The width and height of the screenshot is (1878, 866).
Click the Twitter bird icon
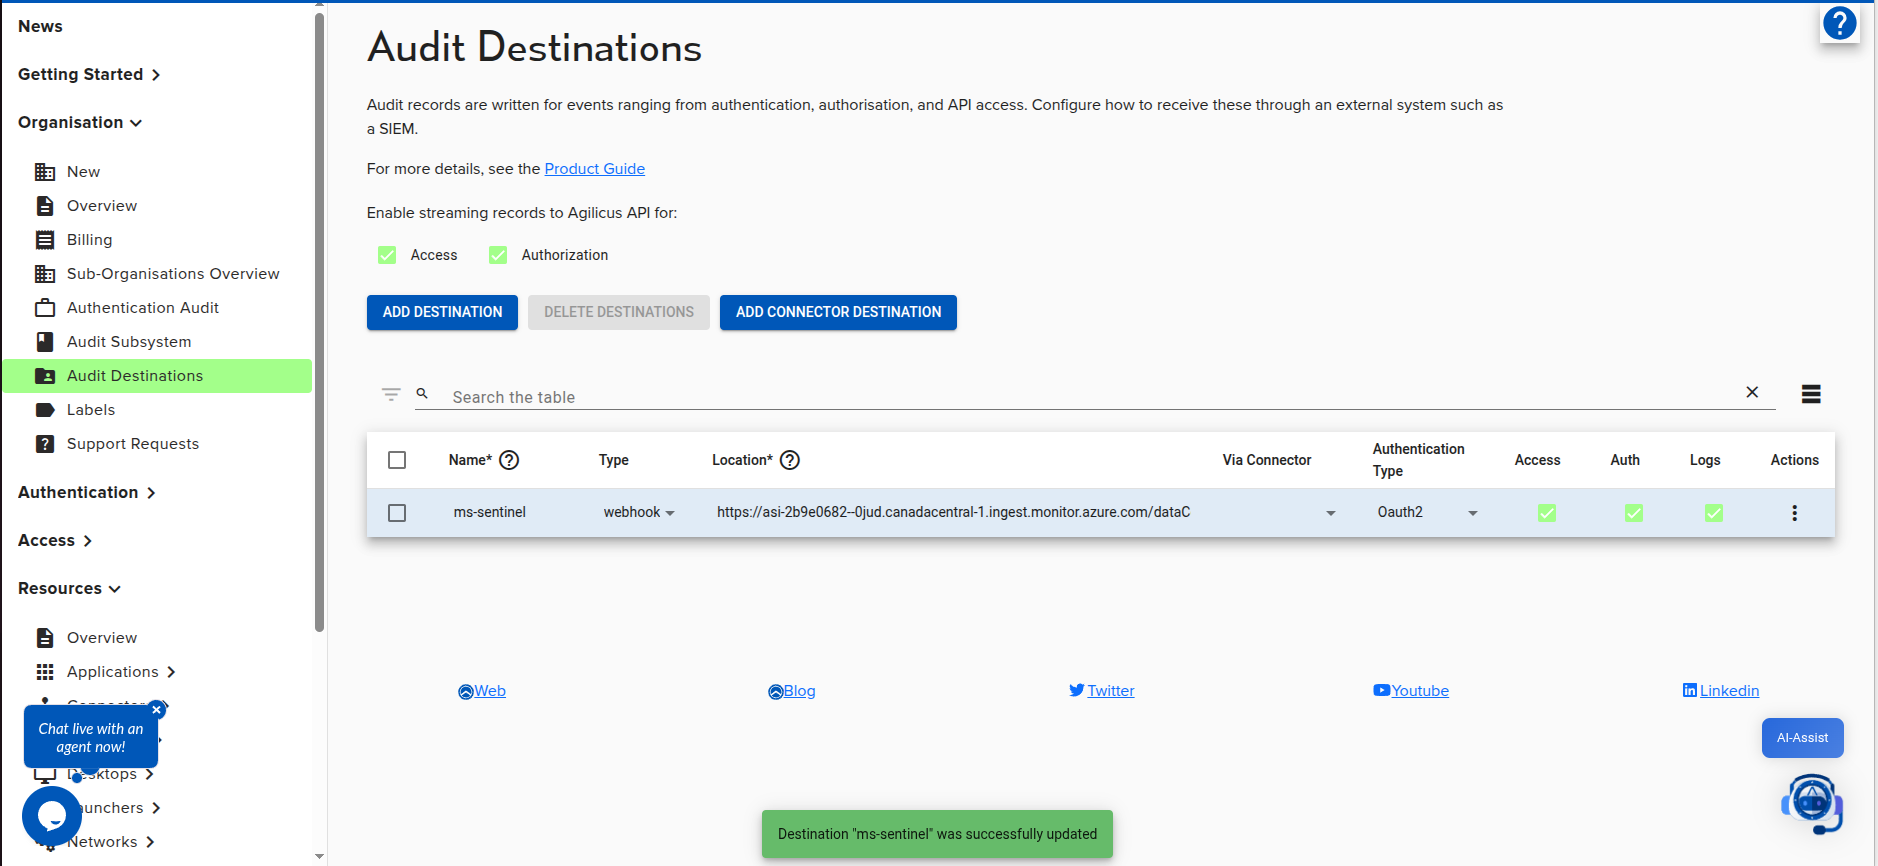coord(1077,690)
